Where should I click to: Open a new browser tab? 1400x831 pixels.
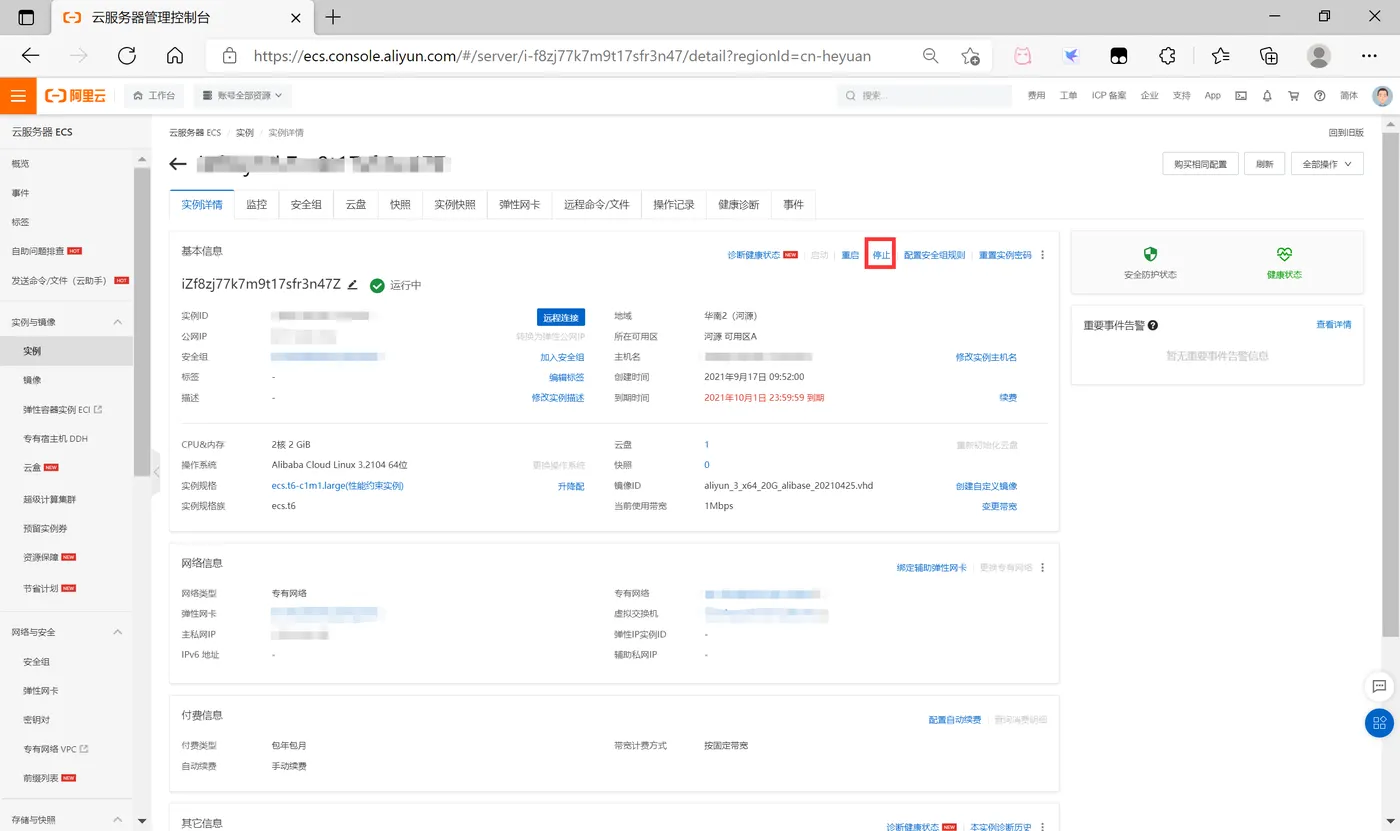tap(334, 17)
